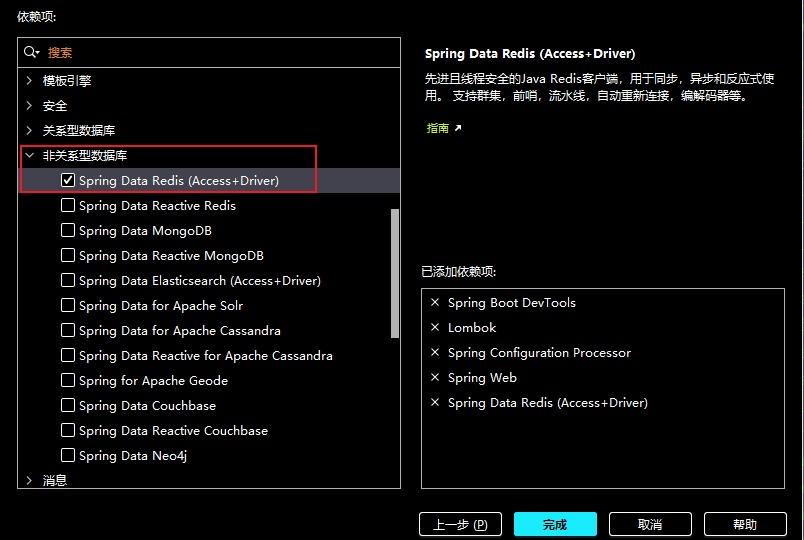804x540 pixels.
Task: Remove added Spring Data Redis via X icon
Action: [435, 403]
